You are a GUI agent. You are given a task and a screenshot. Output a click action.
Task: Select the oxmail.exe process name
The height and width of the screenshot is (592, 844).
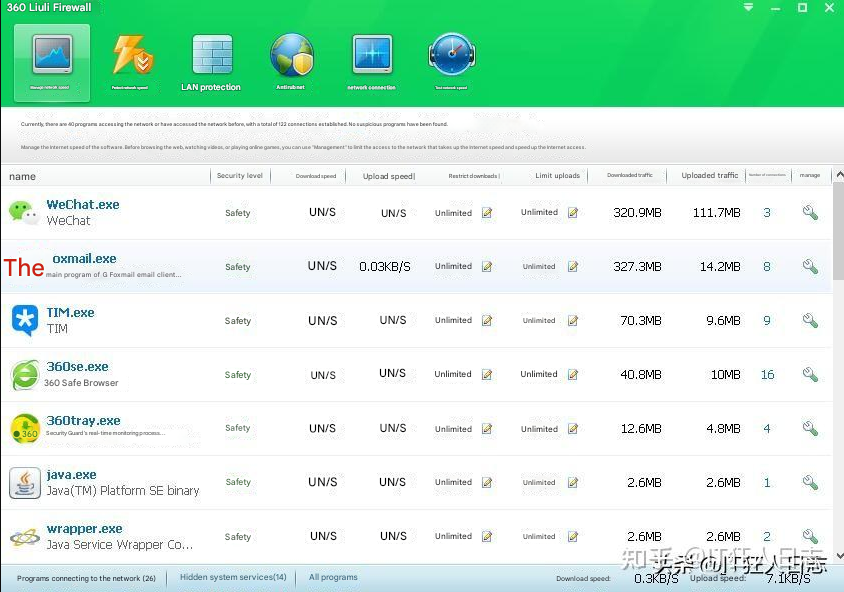point(85,259)
